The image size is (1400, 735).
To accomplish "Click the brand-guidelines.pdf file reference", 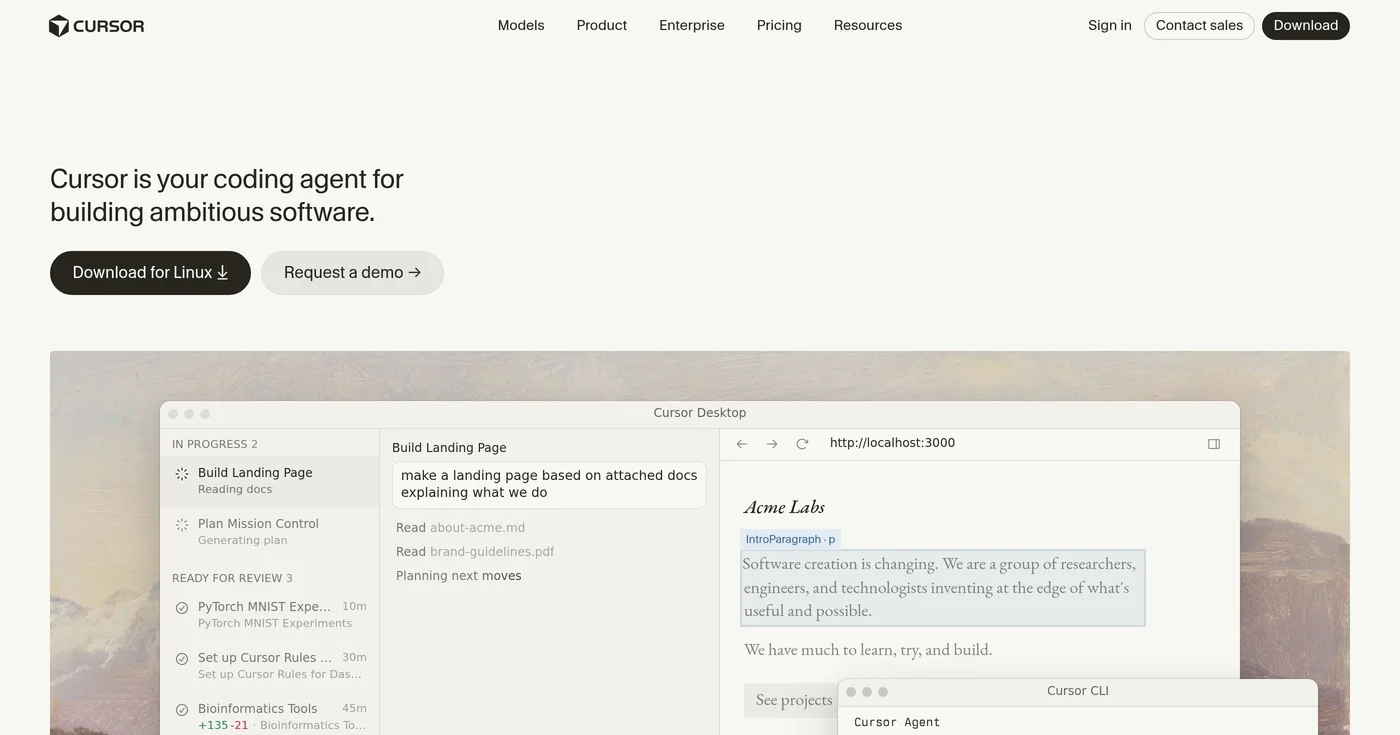I will coord(492,552).
